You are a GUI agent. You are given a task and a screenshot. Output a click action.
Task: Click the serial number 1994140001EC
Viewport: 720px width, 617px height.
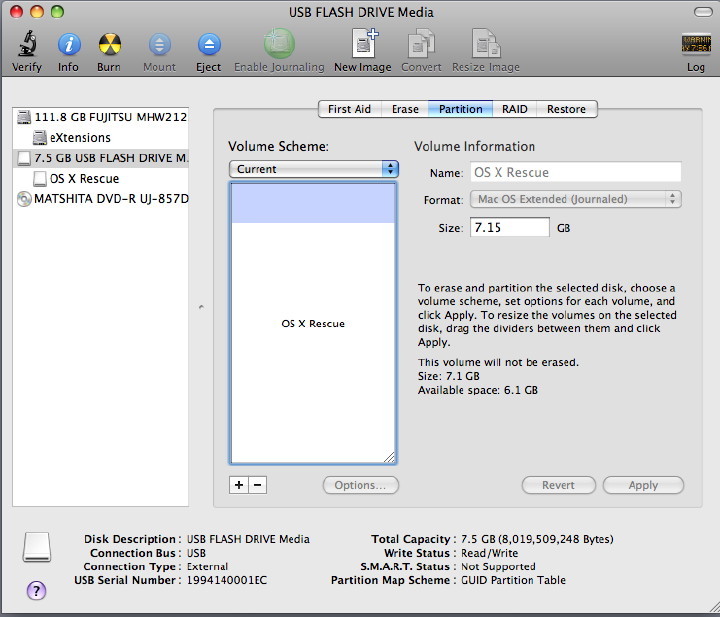tap(227, 580)
